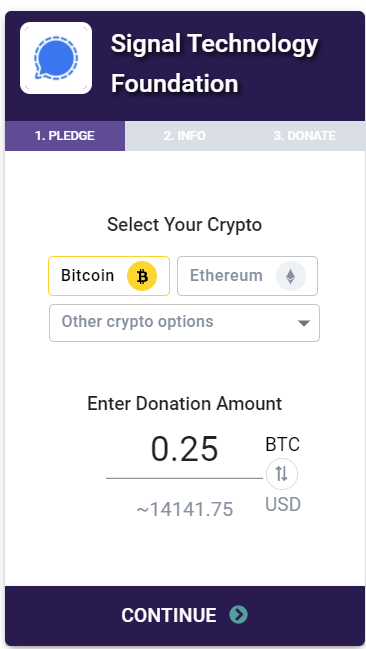Image resolution: width=366 pixels, height=649 pixels.
Task: Click the ~14141.75 converted amount text
Action: coord(185,510)
